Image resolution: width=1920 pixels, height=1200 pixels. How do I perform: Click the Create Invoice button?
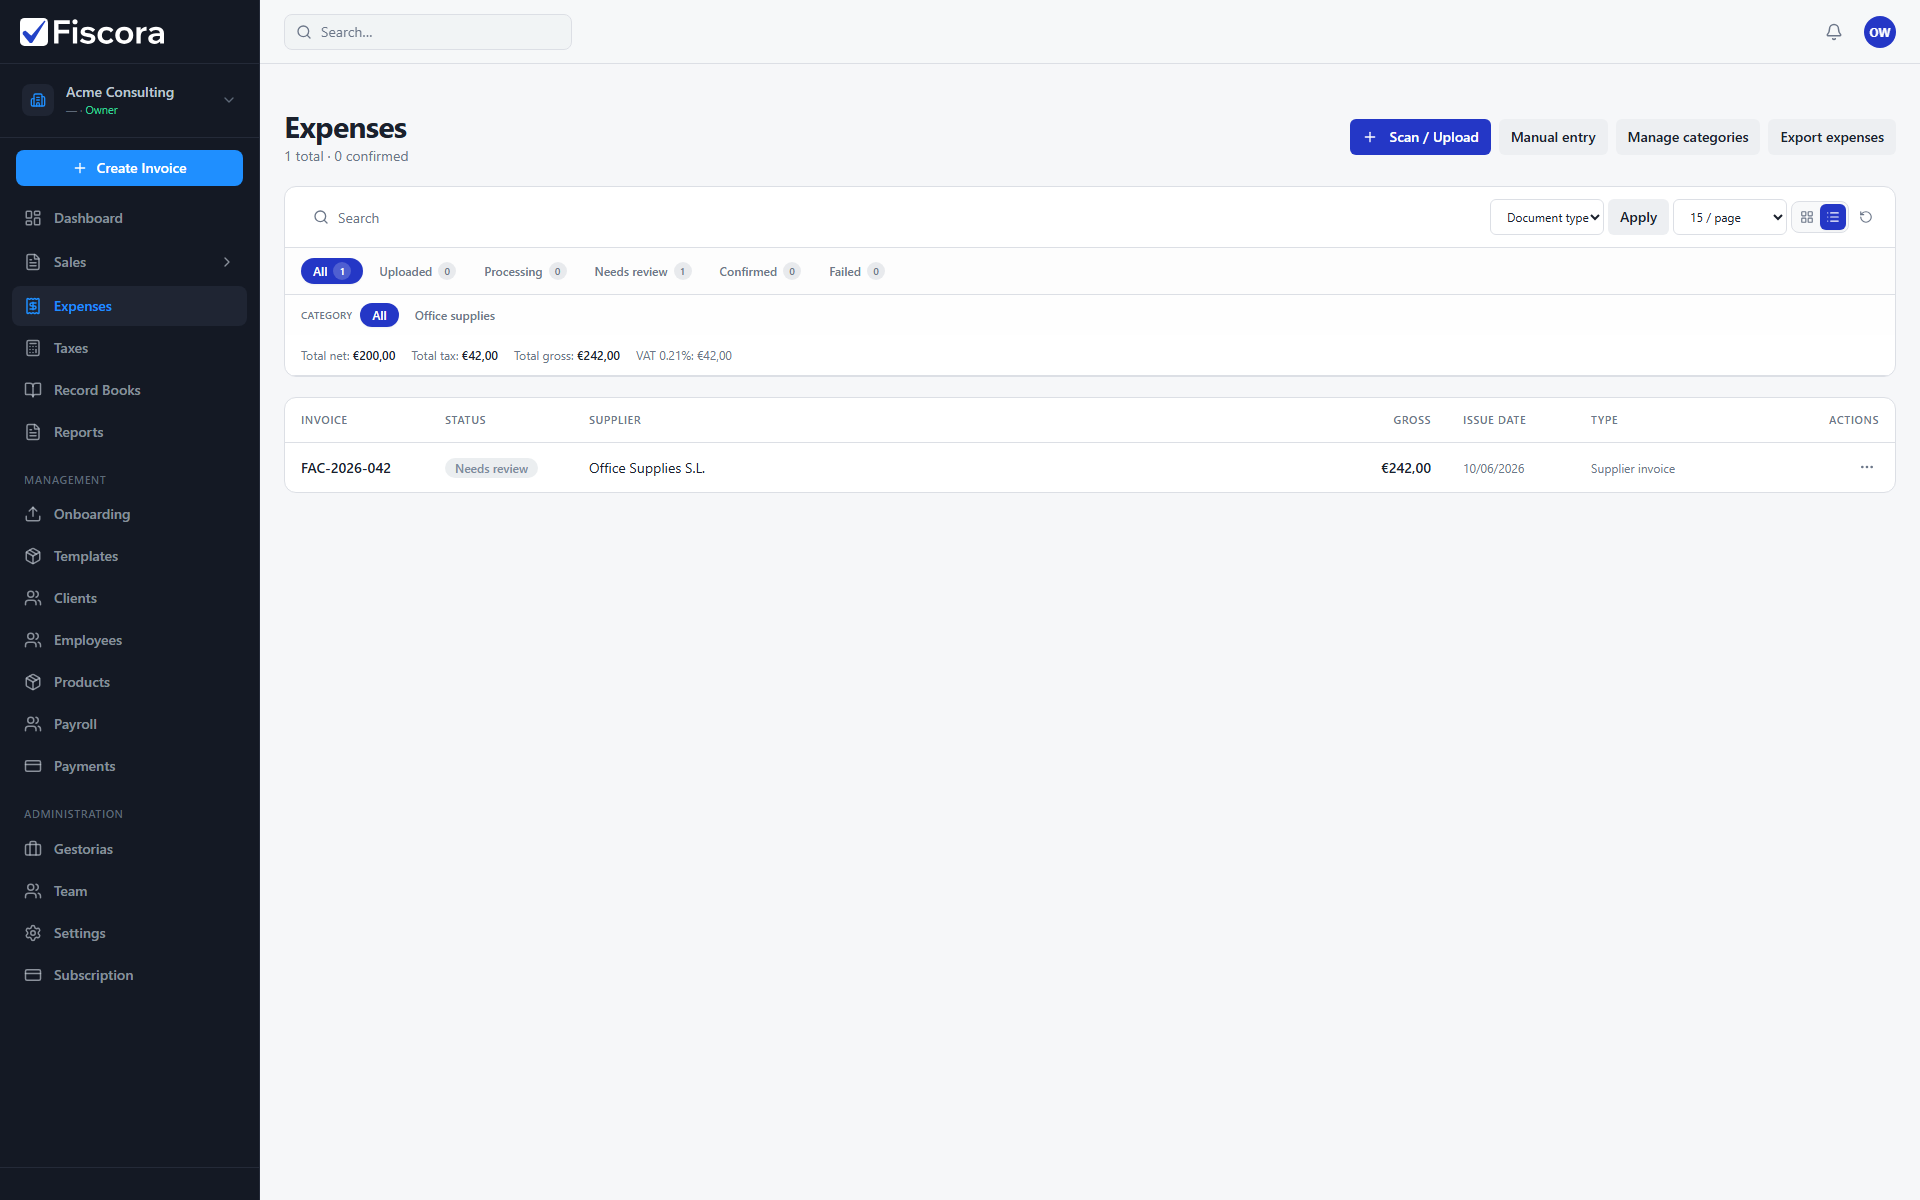point(129,168)
